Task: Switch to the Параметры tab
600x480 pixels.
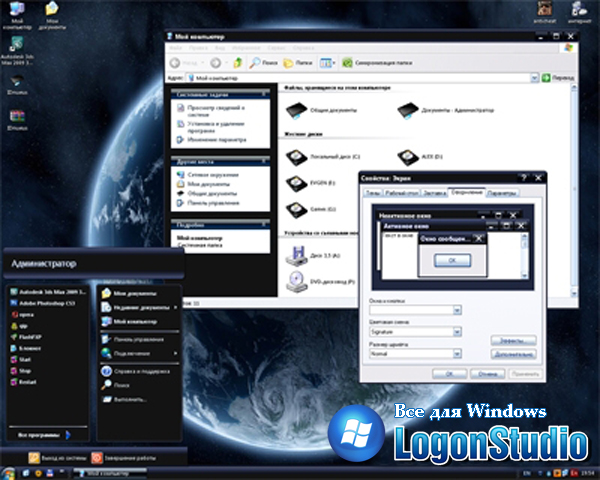Action: point(502,193)
